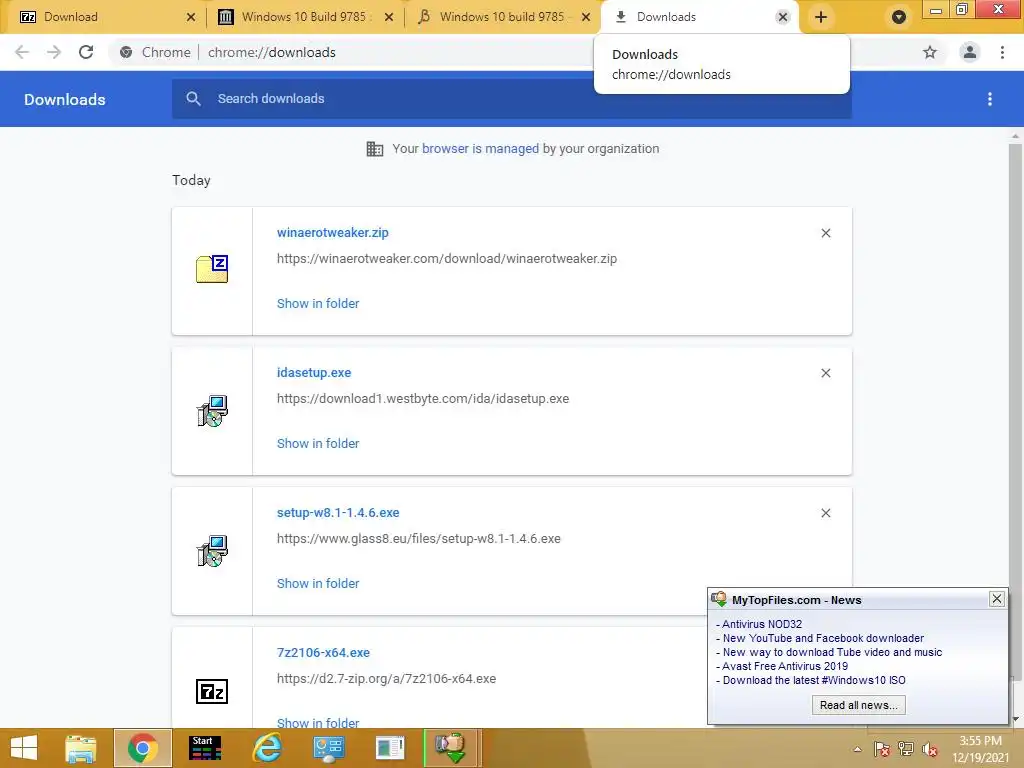Open idasetup.exe file link
The height and width of the screenshot is (768, 1024).
(314, 372)
